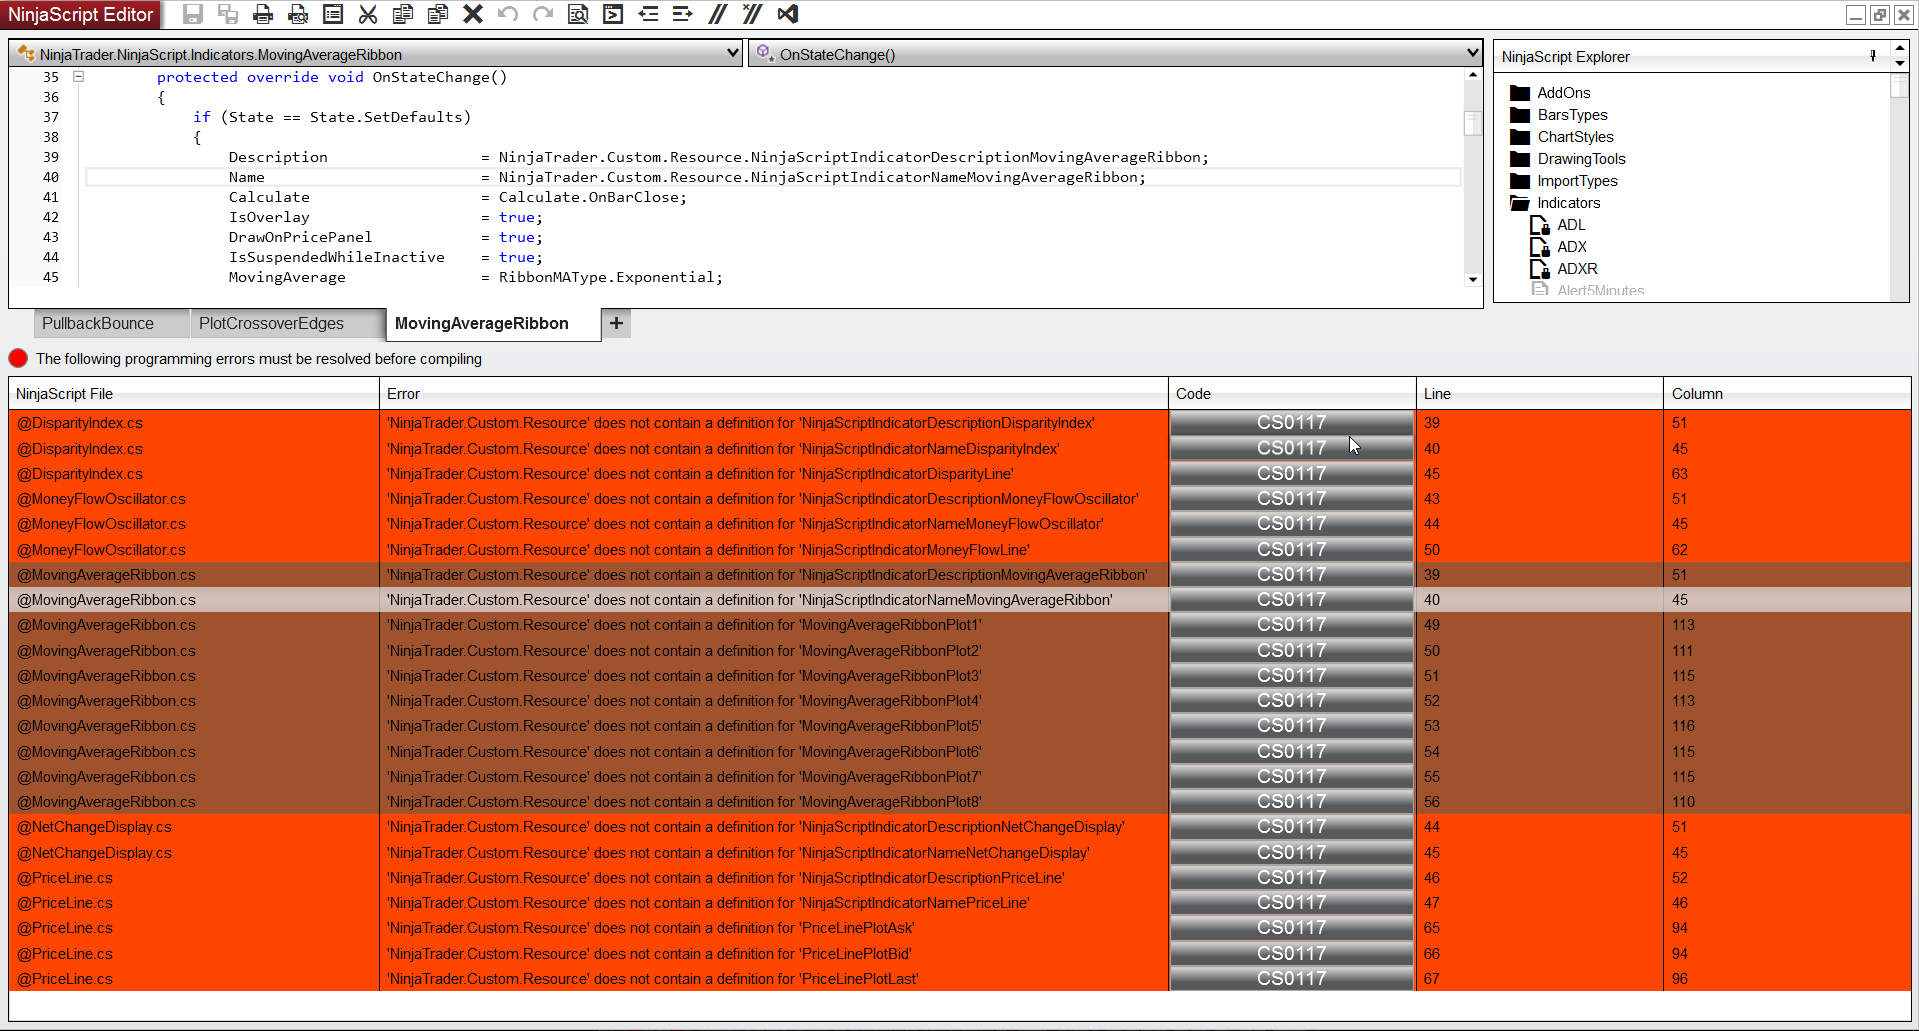Paste clipboard using toolbar icon

(438, 14)
